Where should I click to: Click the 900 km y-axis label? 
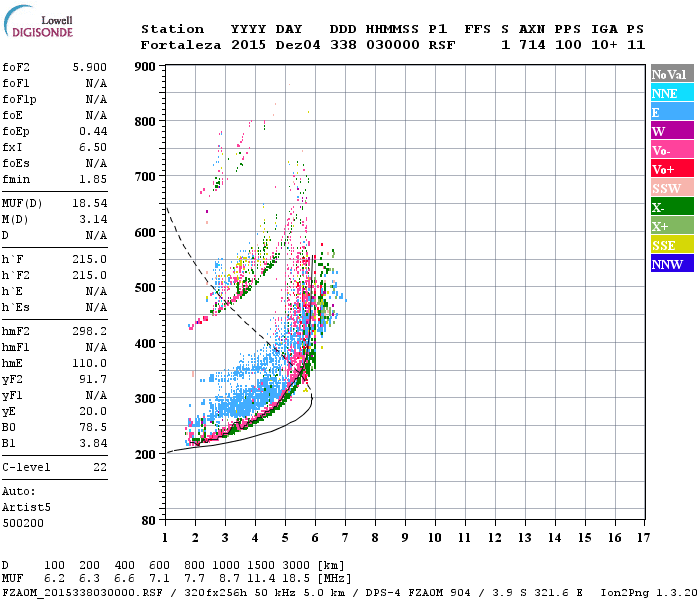[x=145, y=67]
